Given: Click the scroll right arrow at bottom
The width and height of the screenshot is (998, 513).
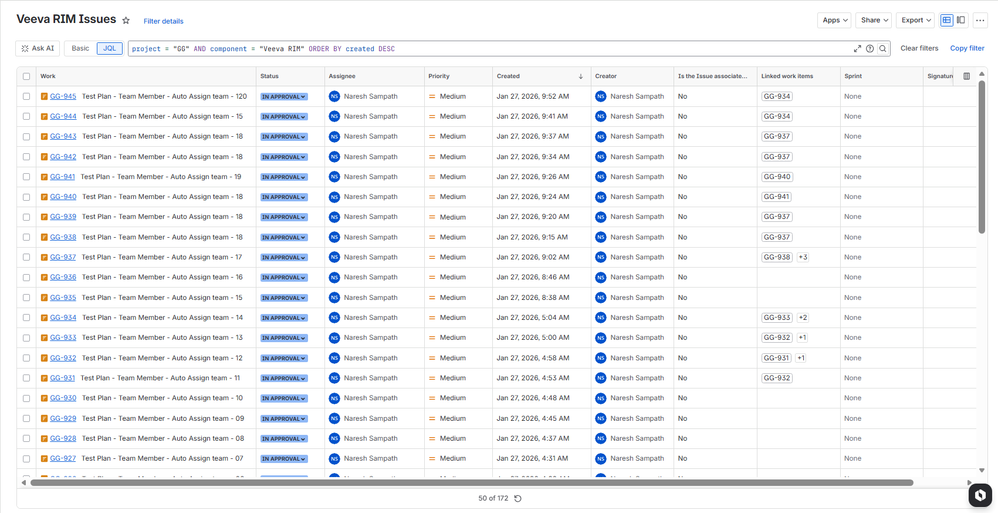Looking at the screenshot, I should 970,483.
